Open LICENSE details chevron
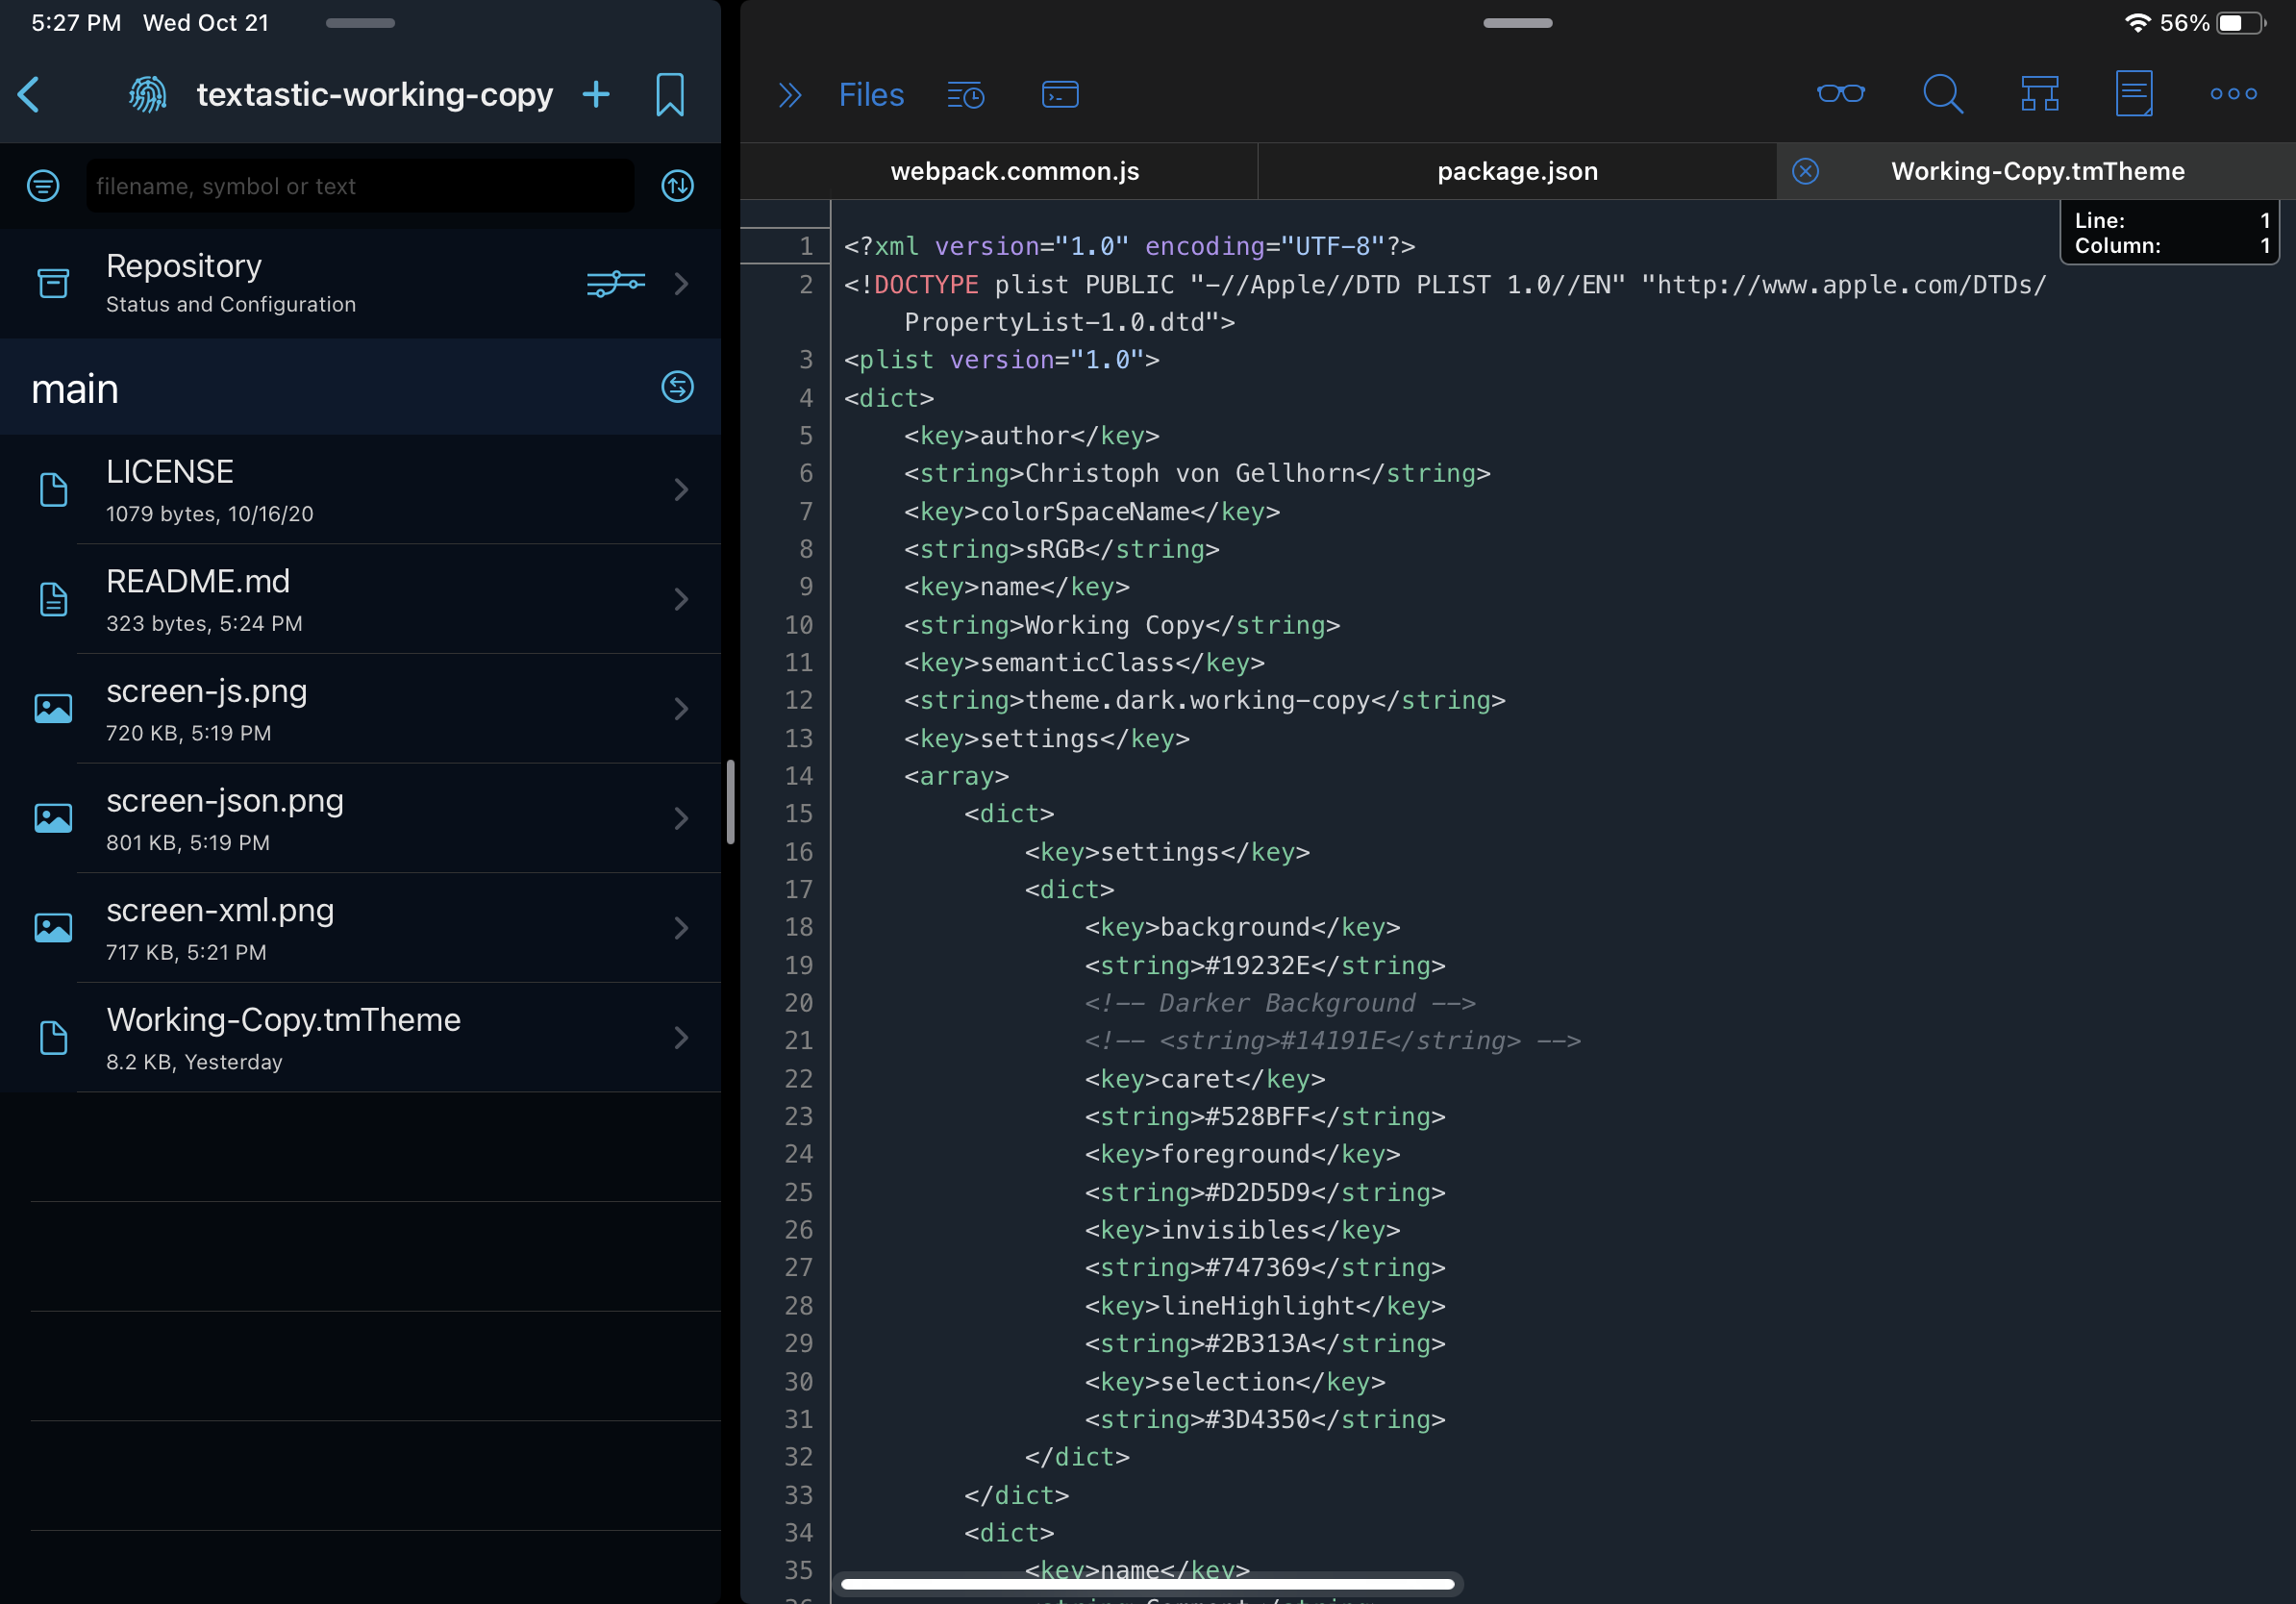2296x1604 pixels. [x=681, y=490]
